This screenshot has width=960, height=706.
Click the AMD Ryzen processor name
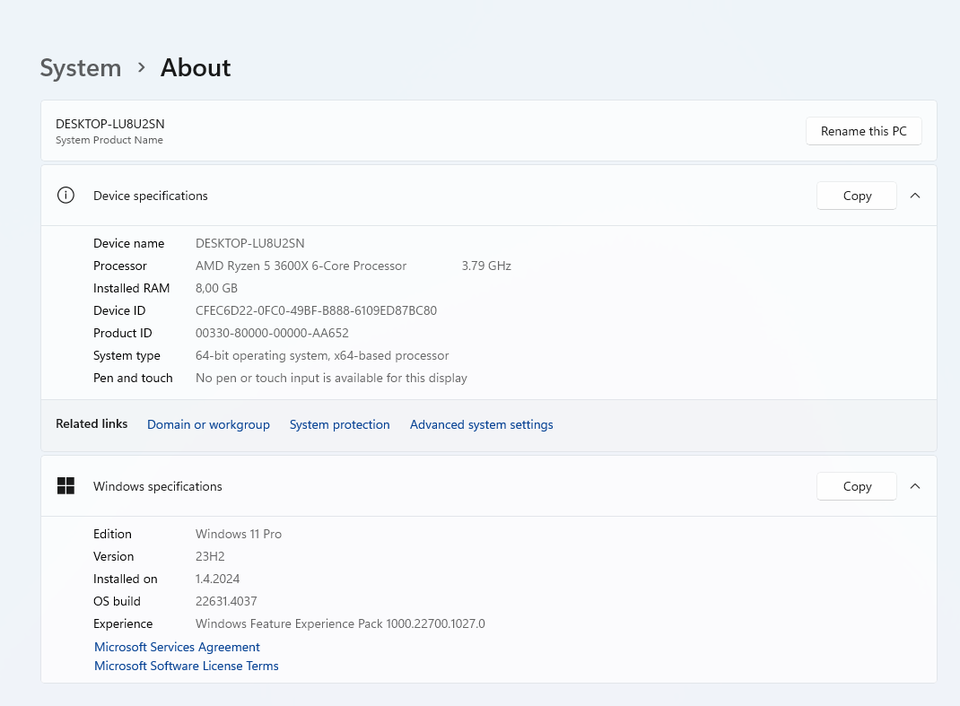click(301, 266)
